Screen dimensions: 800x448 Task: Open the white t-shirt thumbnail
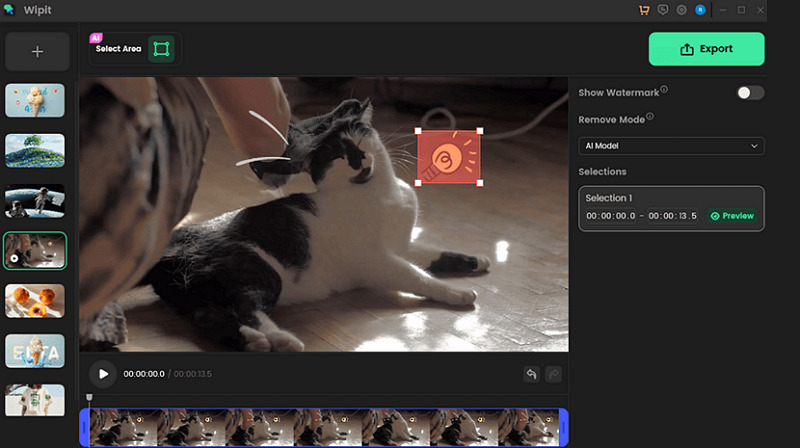click(35, 400)
